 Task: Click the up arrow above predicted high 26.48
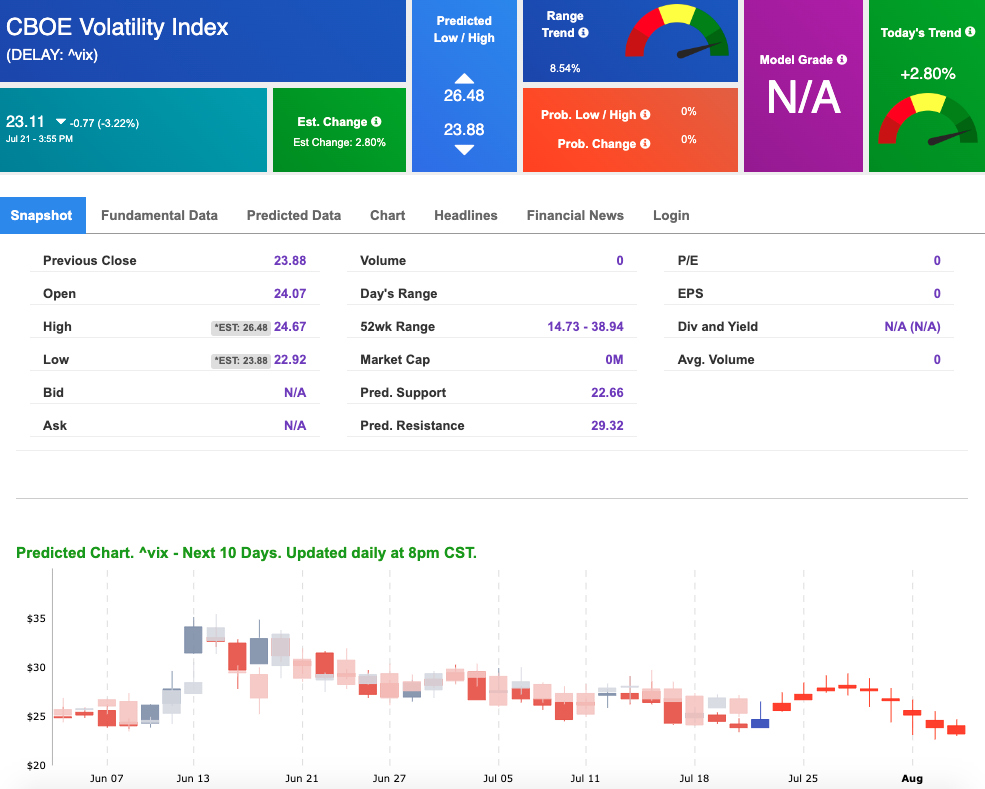(x=464, y=79)
